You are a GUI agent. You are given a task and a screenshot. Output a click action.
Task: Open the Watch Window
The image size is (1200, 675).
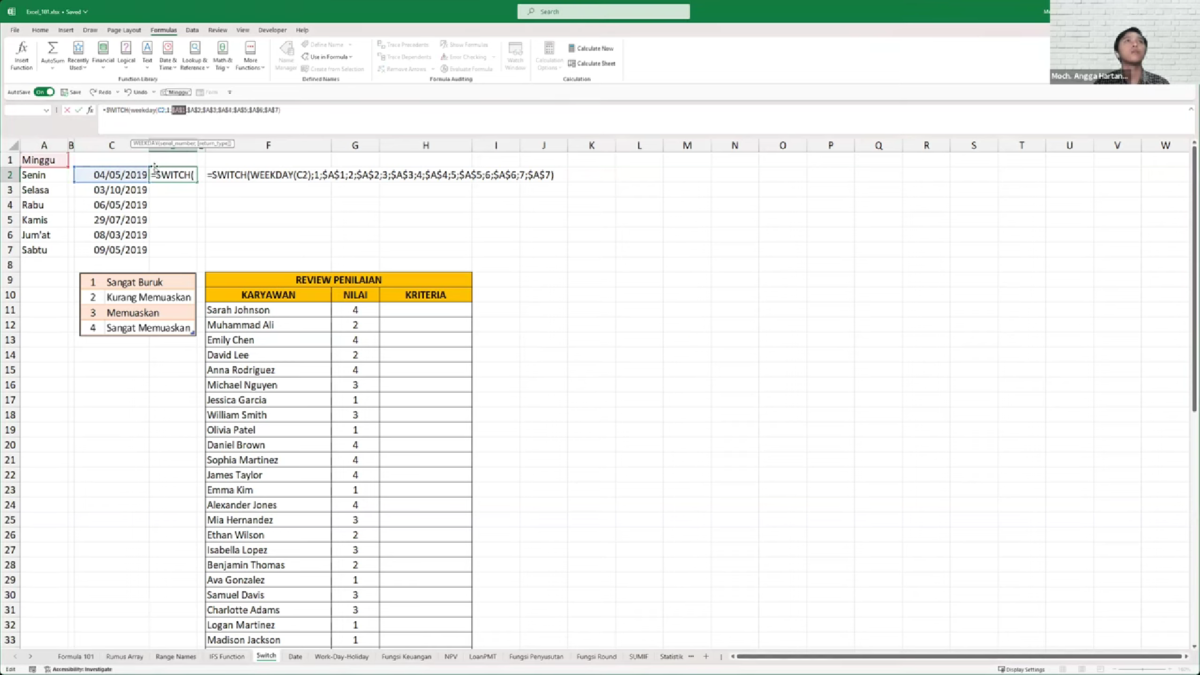coord(515,56)
